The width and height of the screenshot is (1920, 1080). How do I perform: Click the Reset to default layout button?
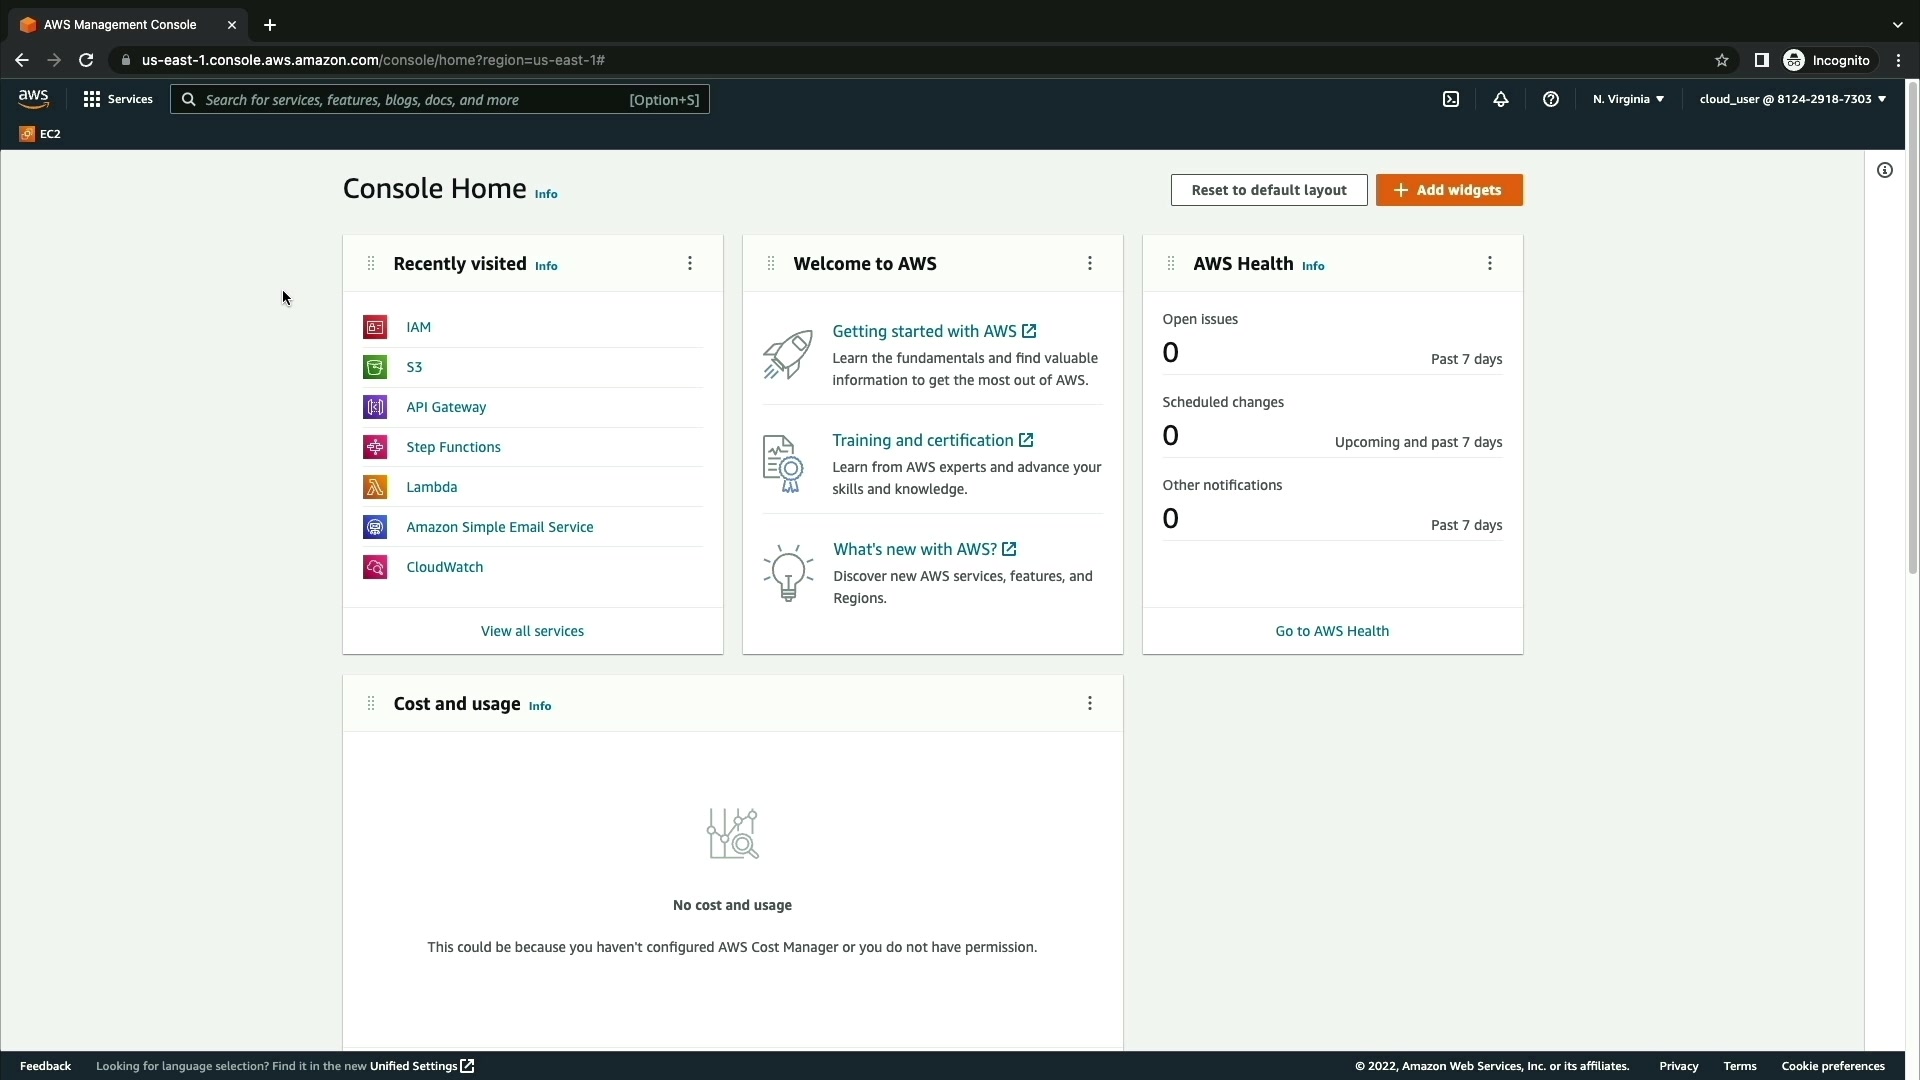click(1268, 190)
